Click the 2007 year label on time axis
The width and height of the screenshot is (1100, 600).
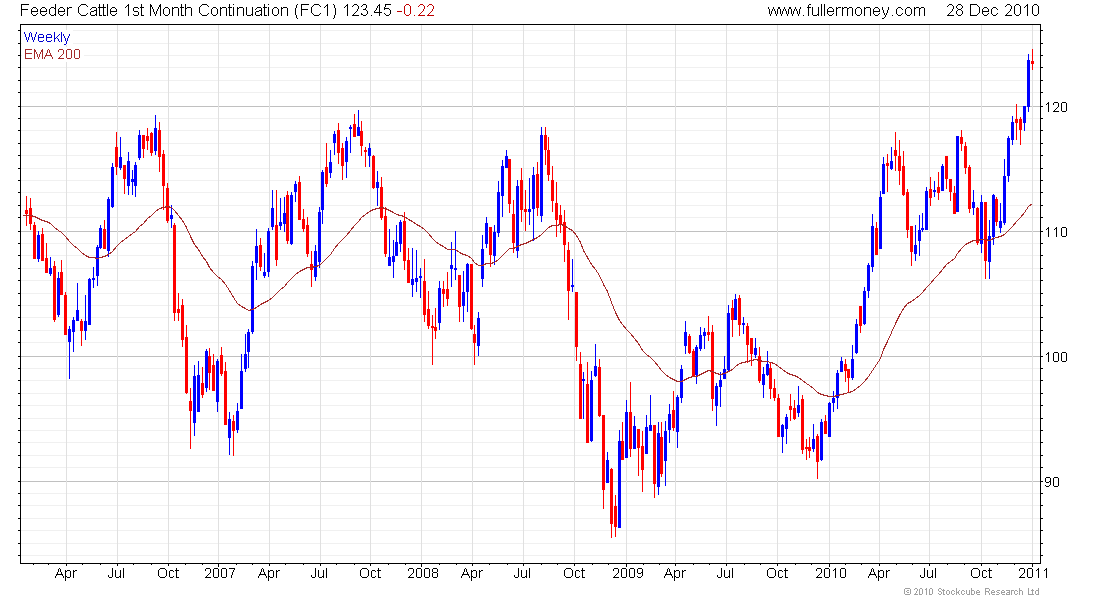click(220, 573)
